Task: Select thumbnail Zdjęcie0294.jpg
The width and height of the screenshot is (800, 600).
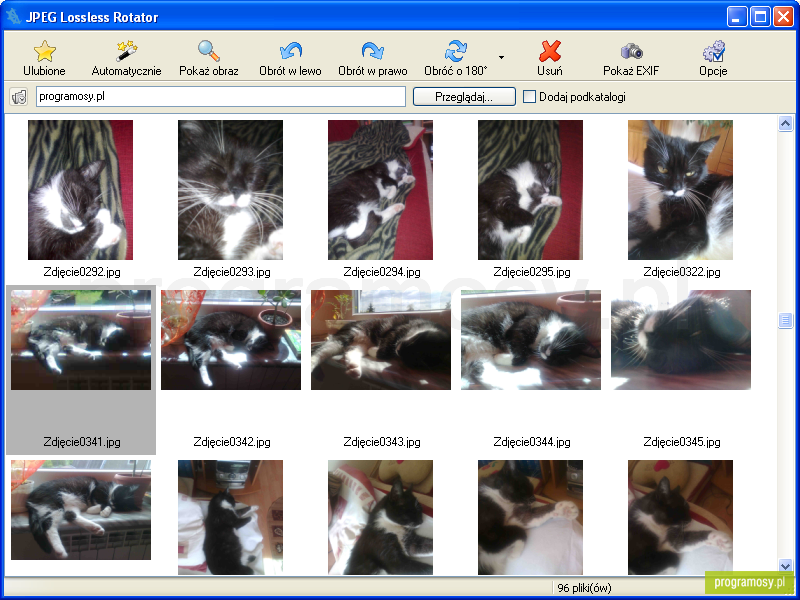Action: coord(381,190)
